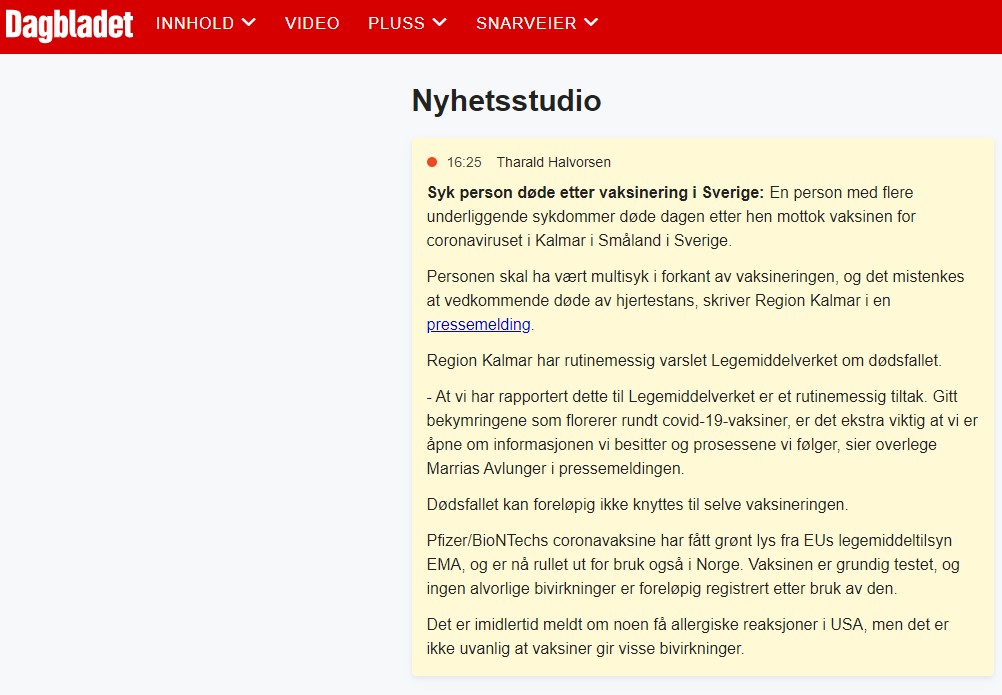1002x695 pixels.
Task: Click the red live dot indicator
Action: (432, 162)
